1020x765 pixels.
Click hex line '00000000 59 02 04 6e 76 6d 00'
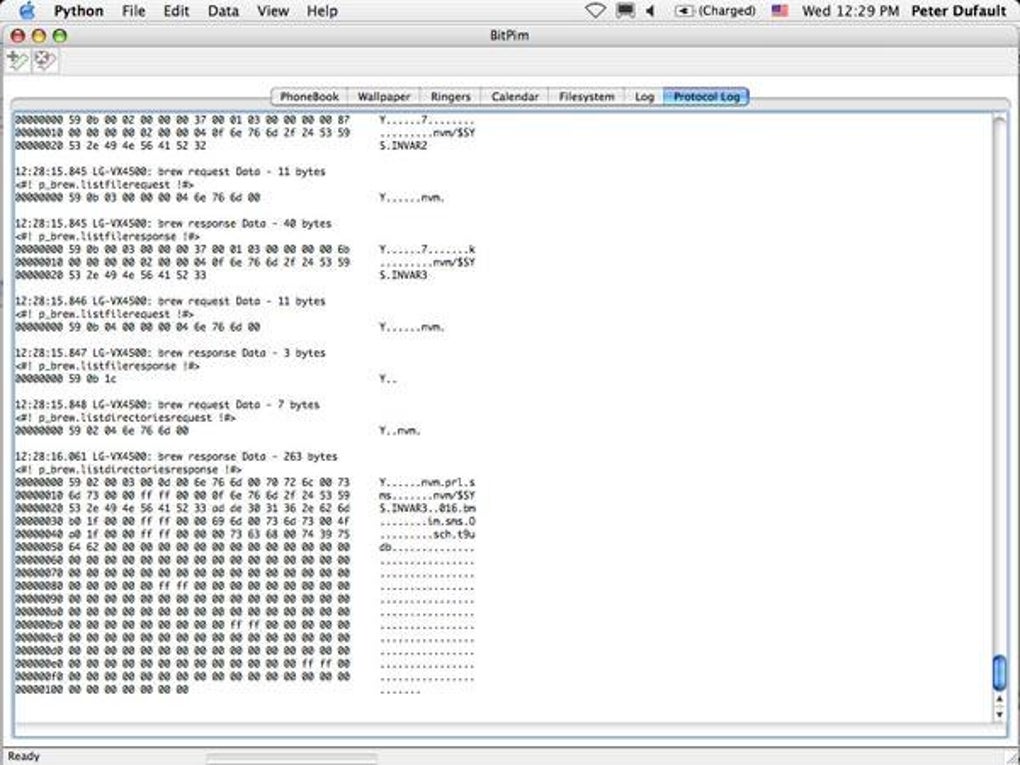[x=101, y=431]
